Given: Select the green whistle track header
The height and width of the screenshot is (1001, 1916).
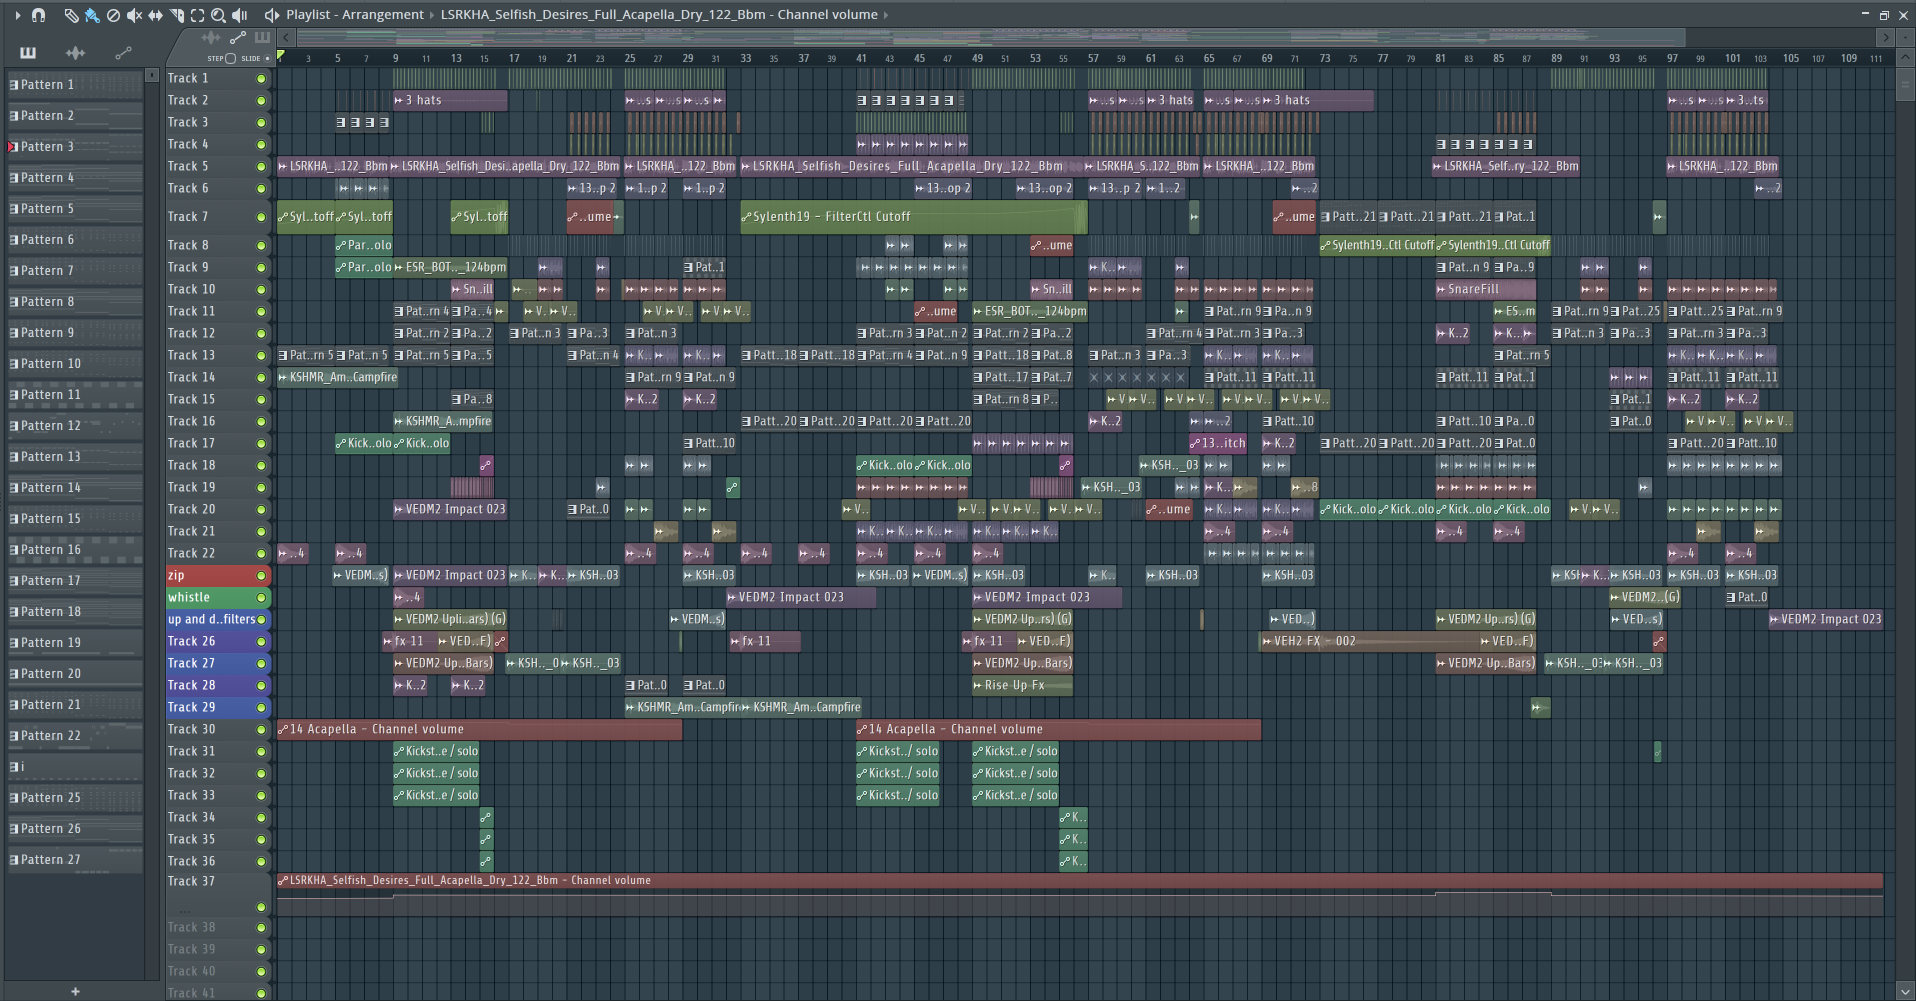Looking at the screenshot, I should click(219, 598).
